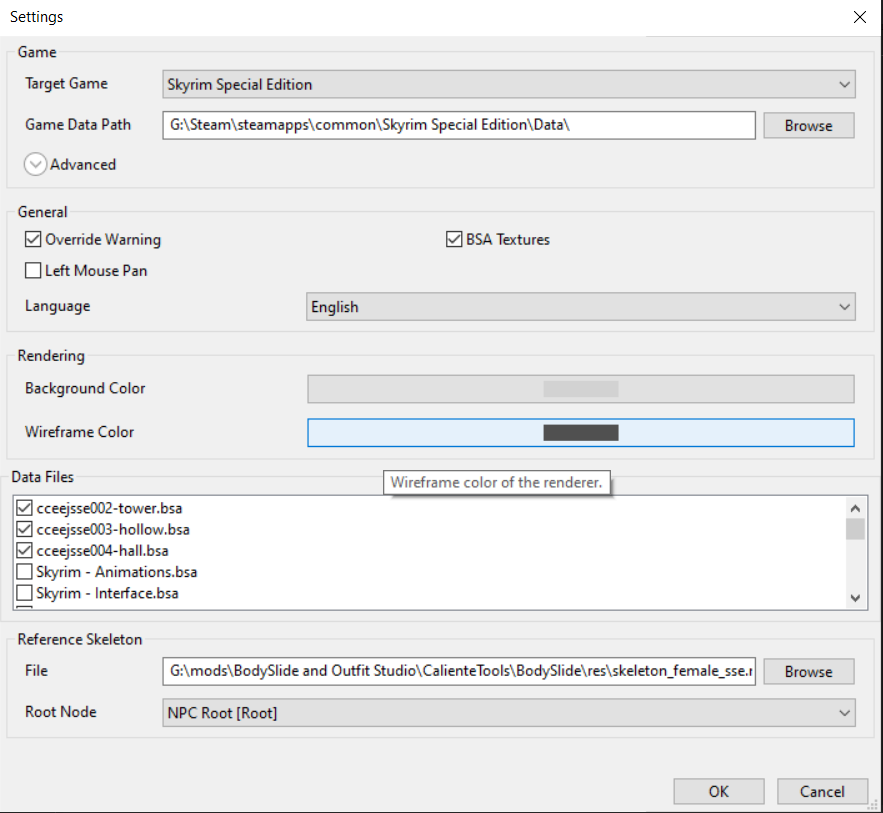The image size is (883, 813).
Task: Close the Settings window
Action: (x=859, y=17)
